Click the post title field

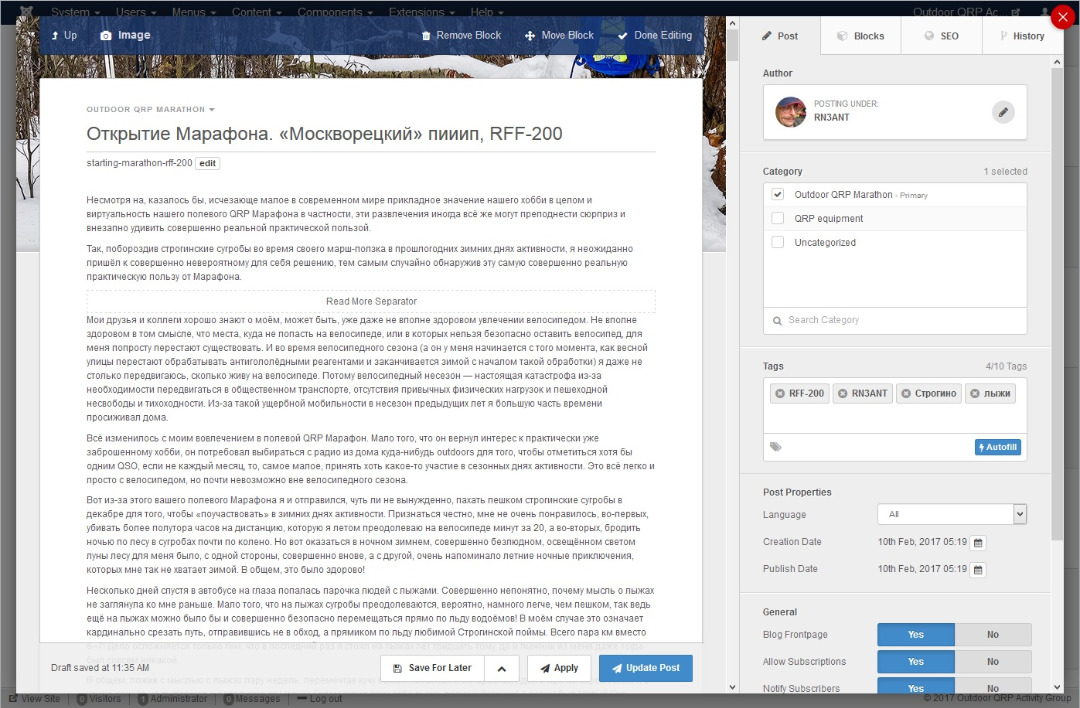coord(371,134)
